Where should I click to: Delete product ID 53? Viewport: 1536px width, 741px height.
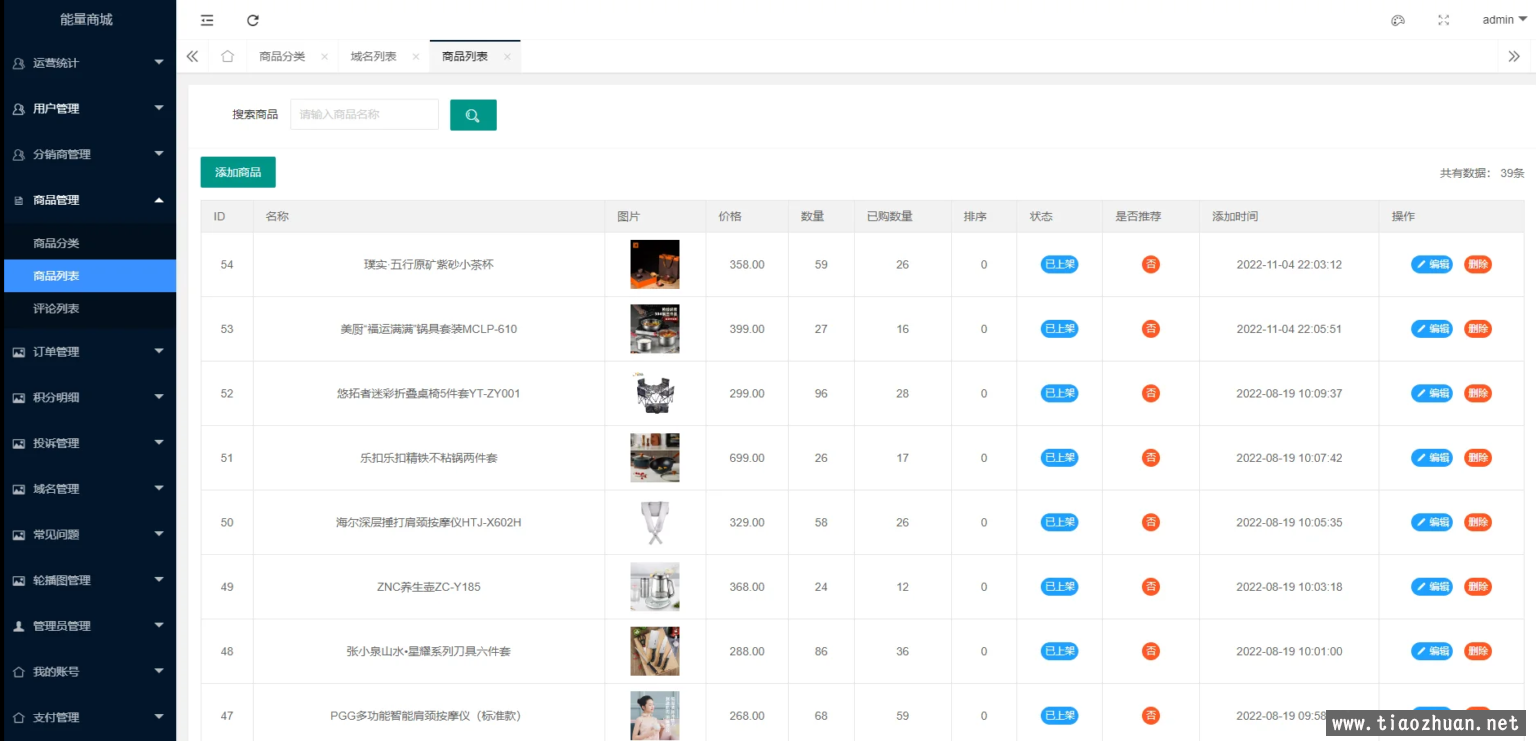tap(1478, 329)
